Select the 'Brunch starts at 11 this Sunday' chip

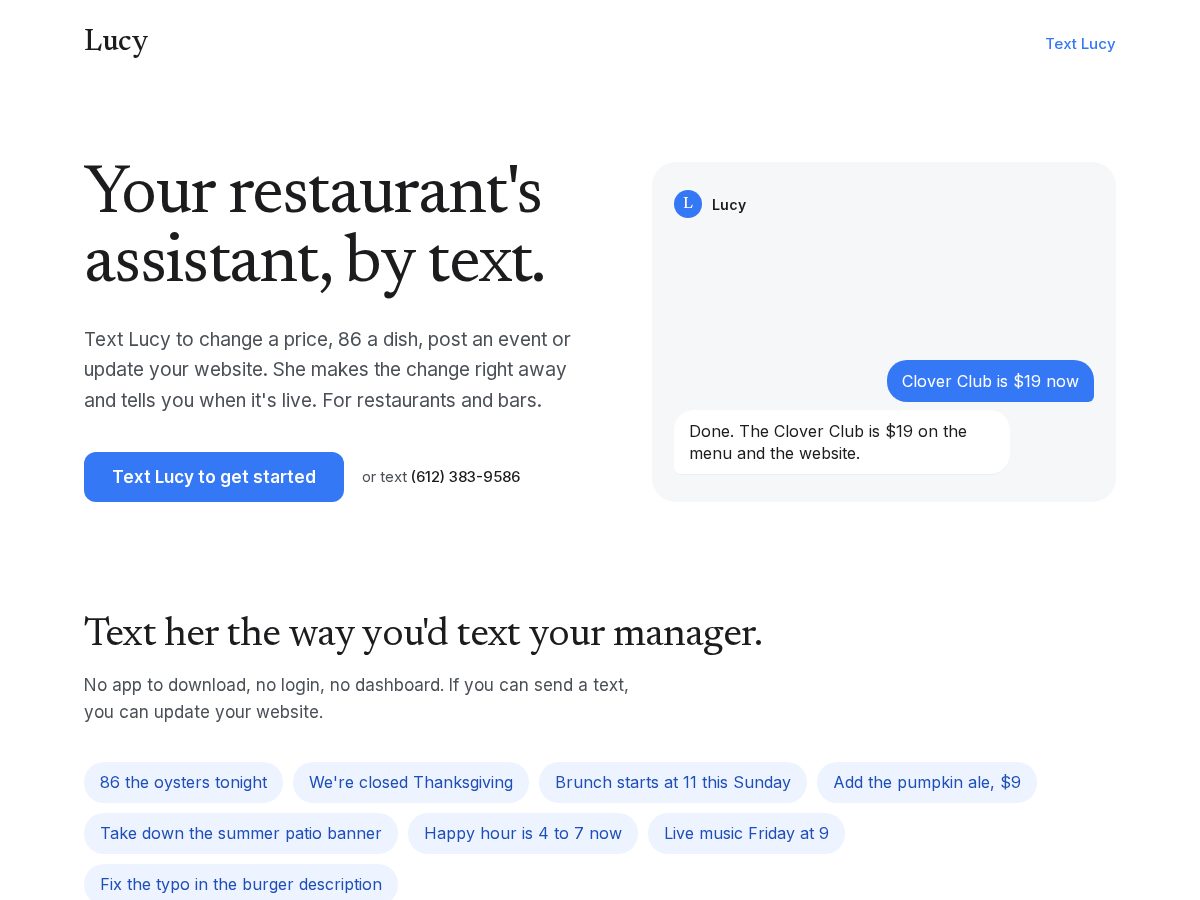tap(673, 782)
